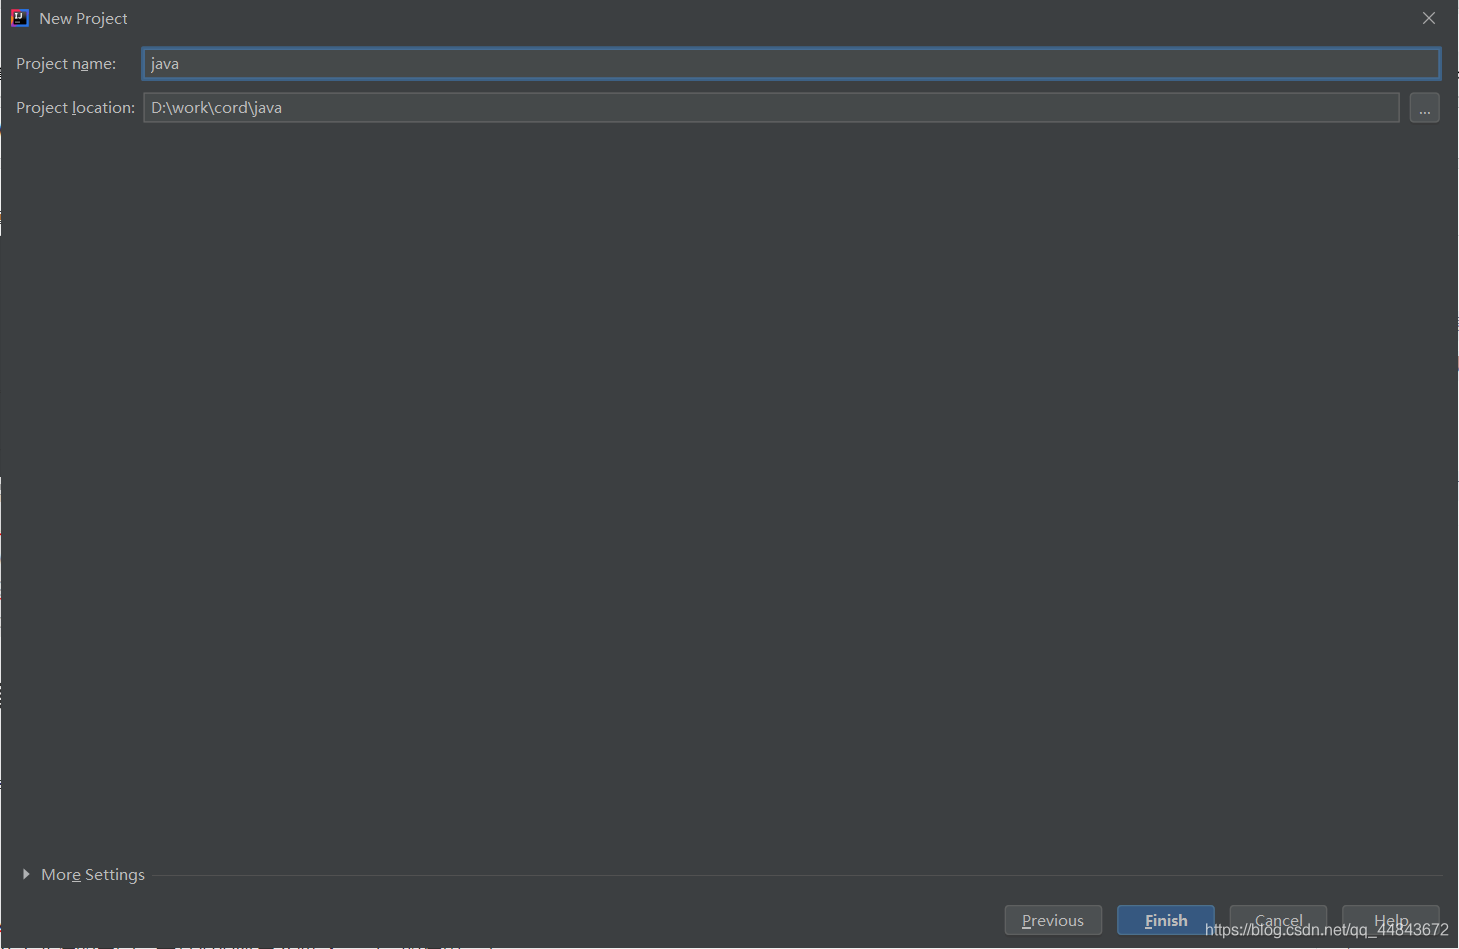Cancel the New Project dialog
Viewport: 1459px width, 949px height.
[1278, 919]
